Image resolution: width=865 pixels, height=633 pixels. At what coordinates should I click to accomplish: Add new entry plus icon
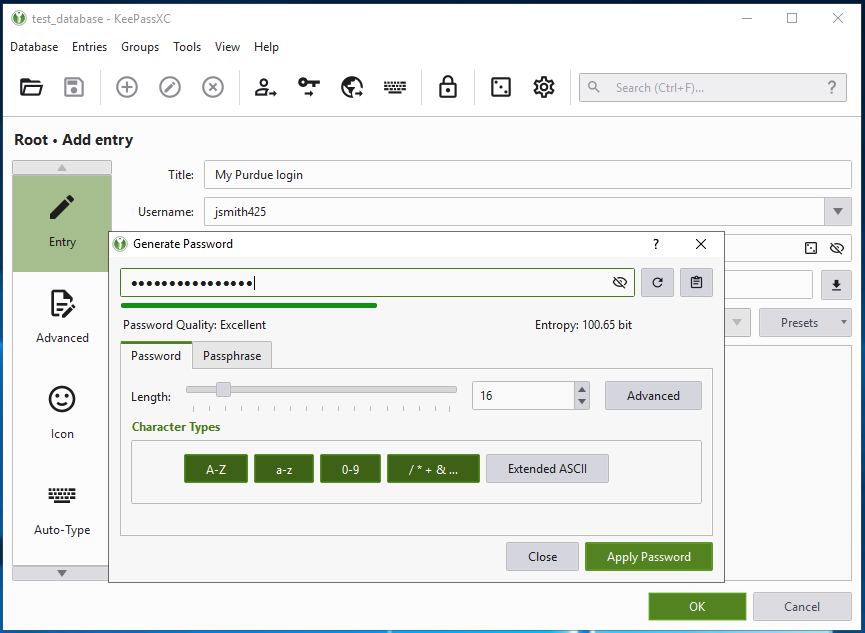coord(127,87)
